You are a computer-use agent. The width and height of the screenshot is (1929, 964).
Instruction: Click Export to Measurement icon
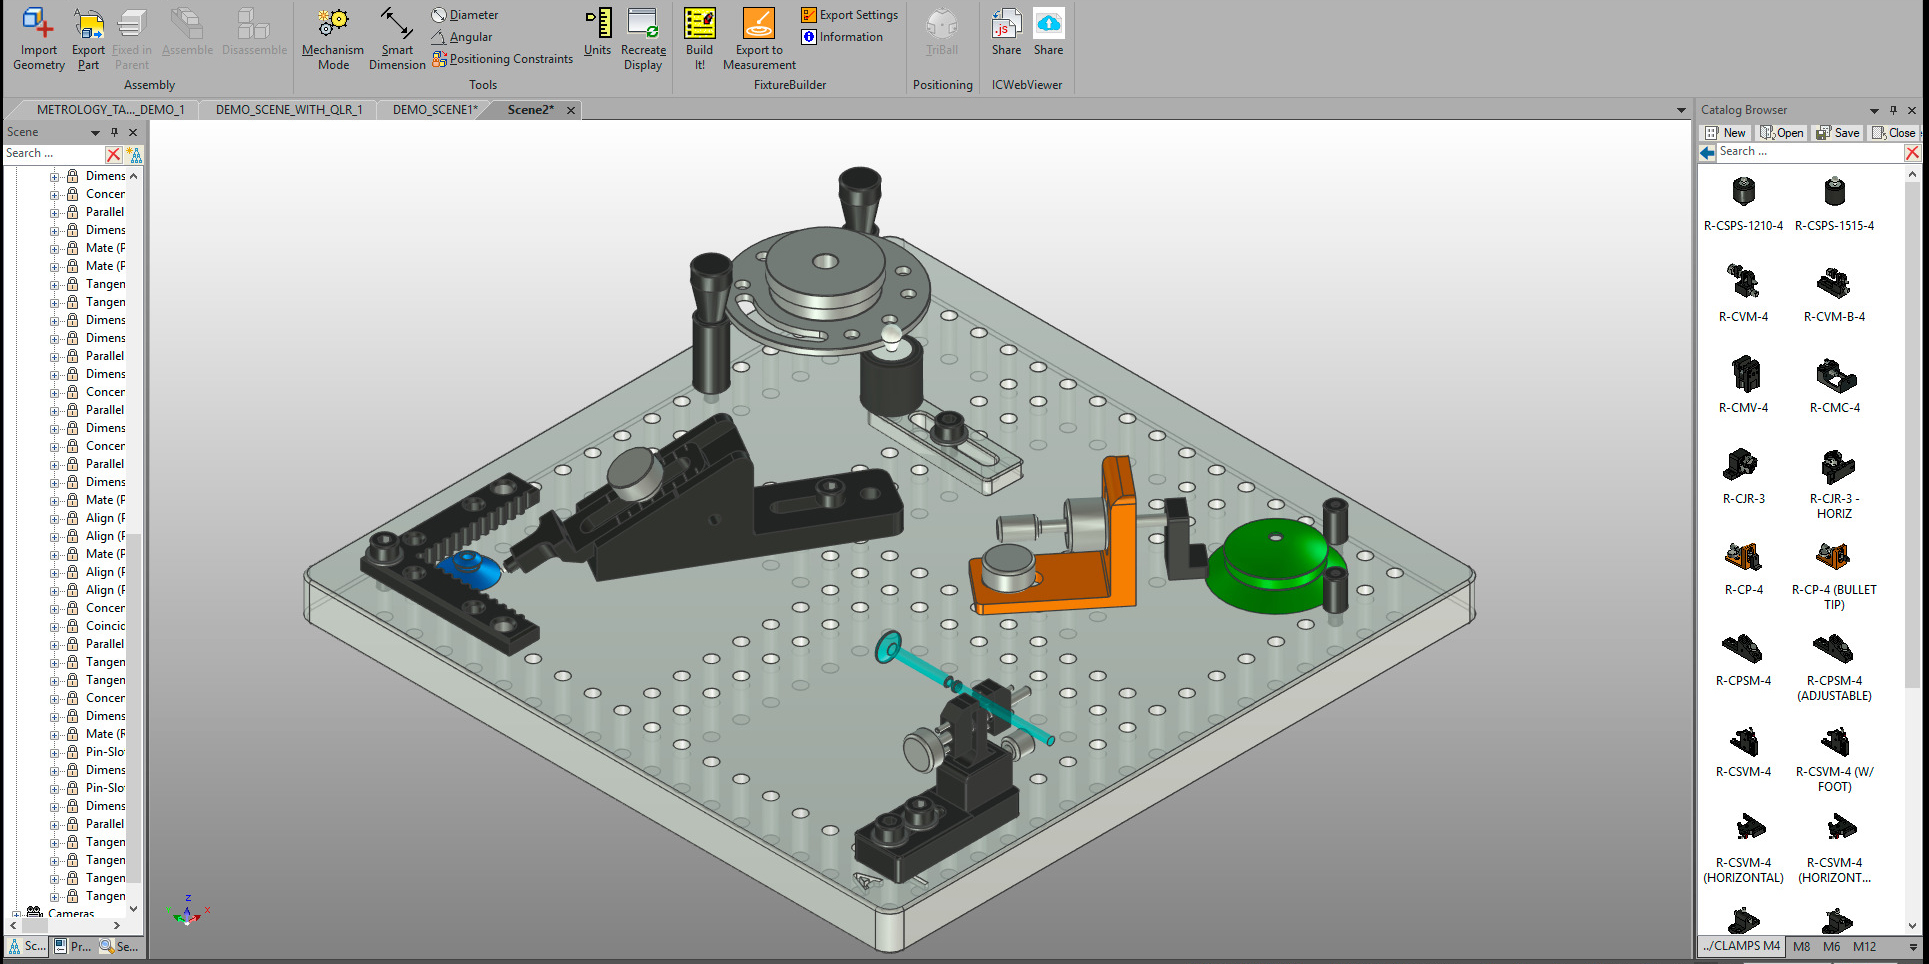[759, 24]
